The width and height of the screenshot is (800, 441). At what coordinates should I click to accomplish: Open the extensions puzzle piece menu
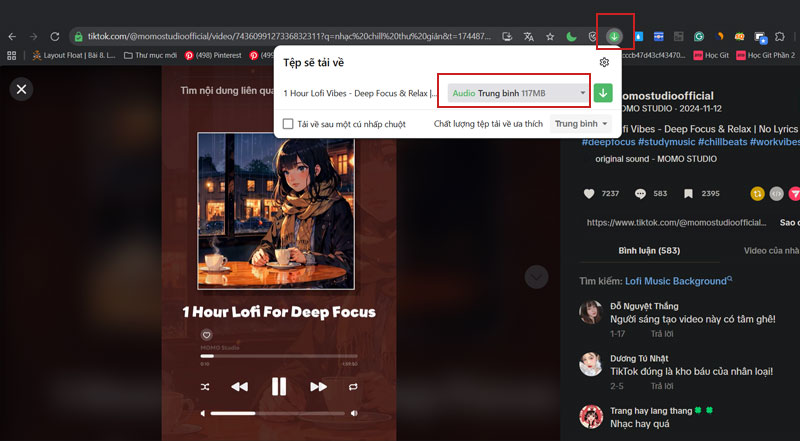click(x=780, y=36)
